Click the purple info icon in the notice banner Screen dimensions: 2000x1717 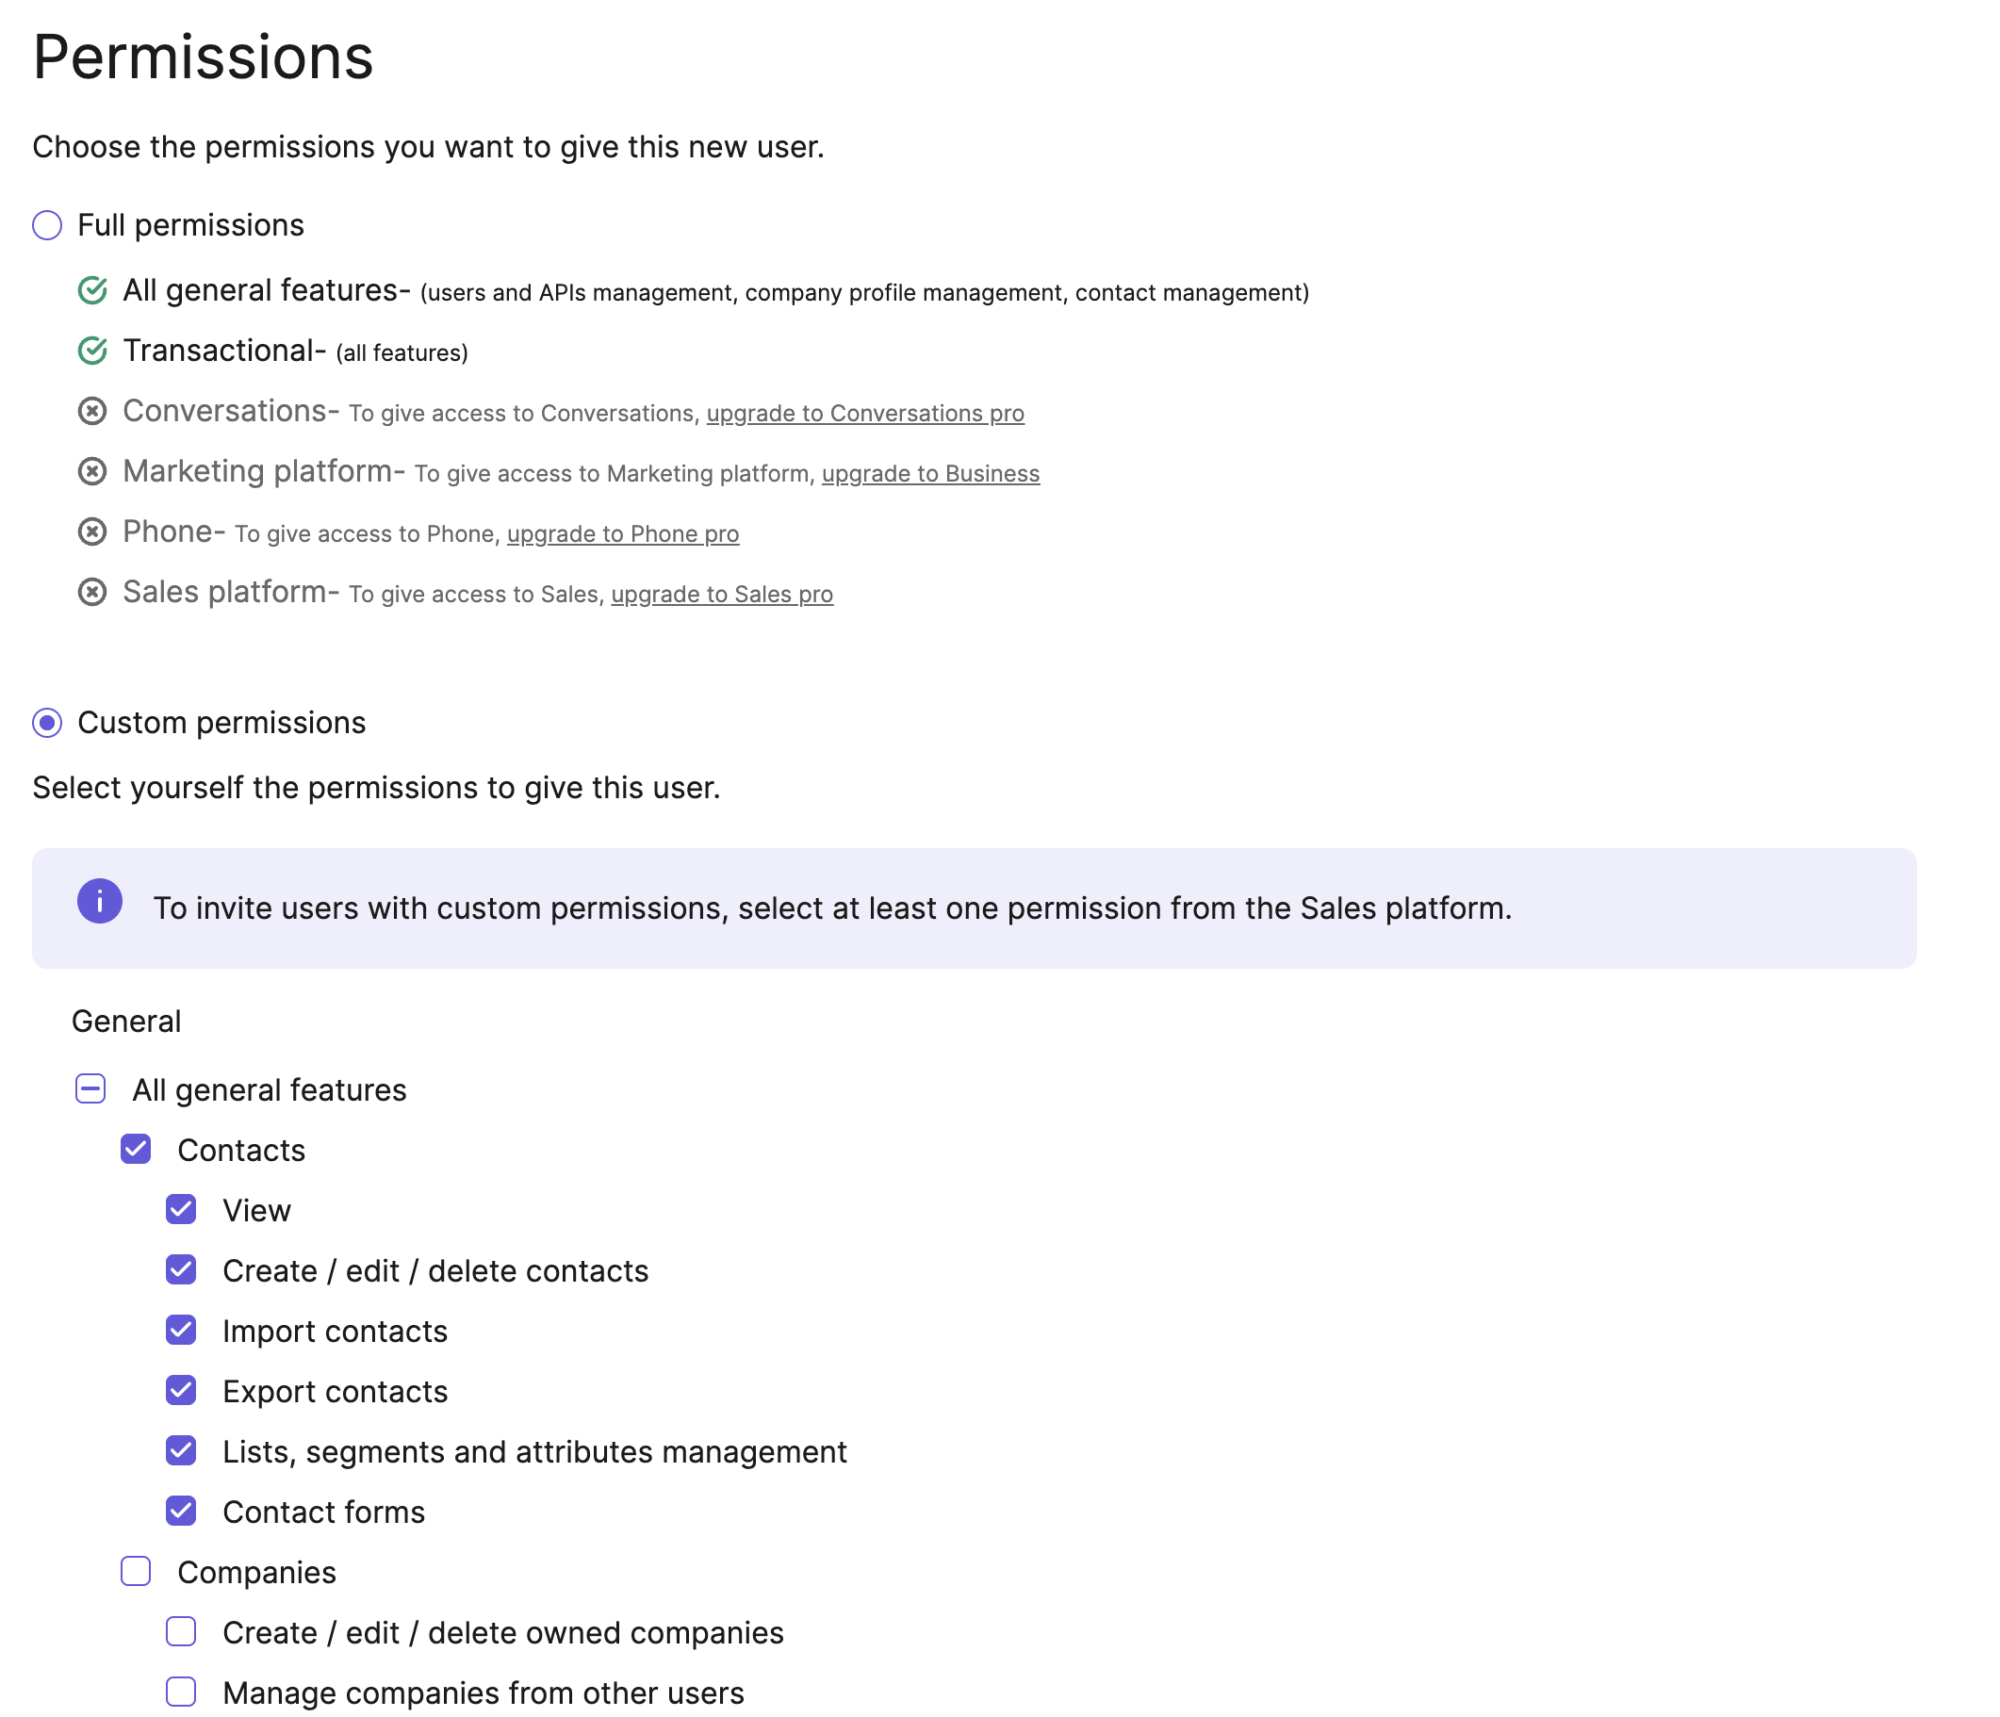(100, 901)
